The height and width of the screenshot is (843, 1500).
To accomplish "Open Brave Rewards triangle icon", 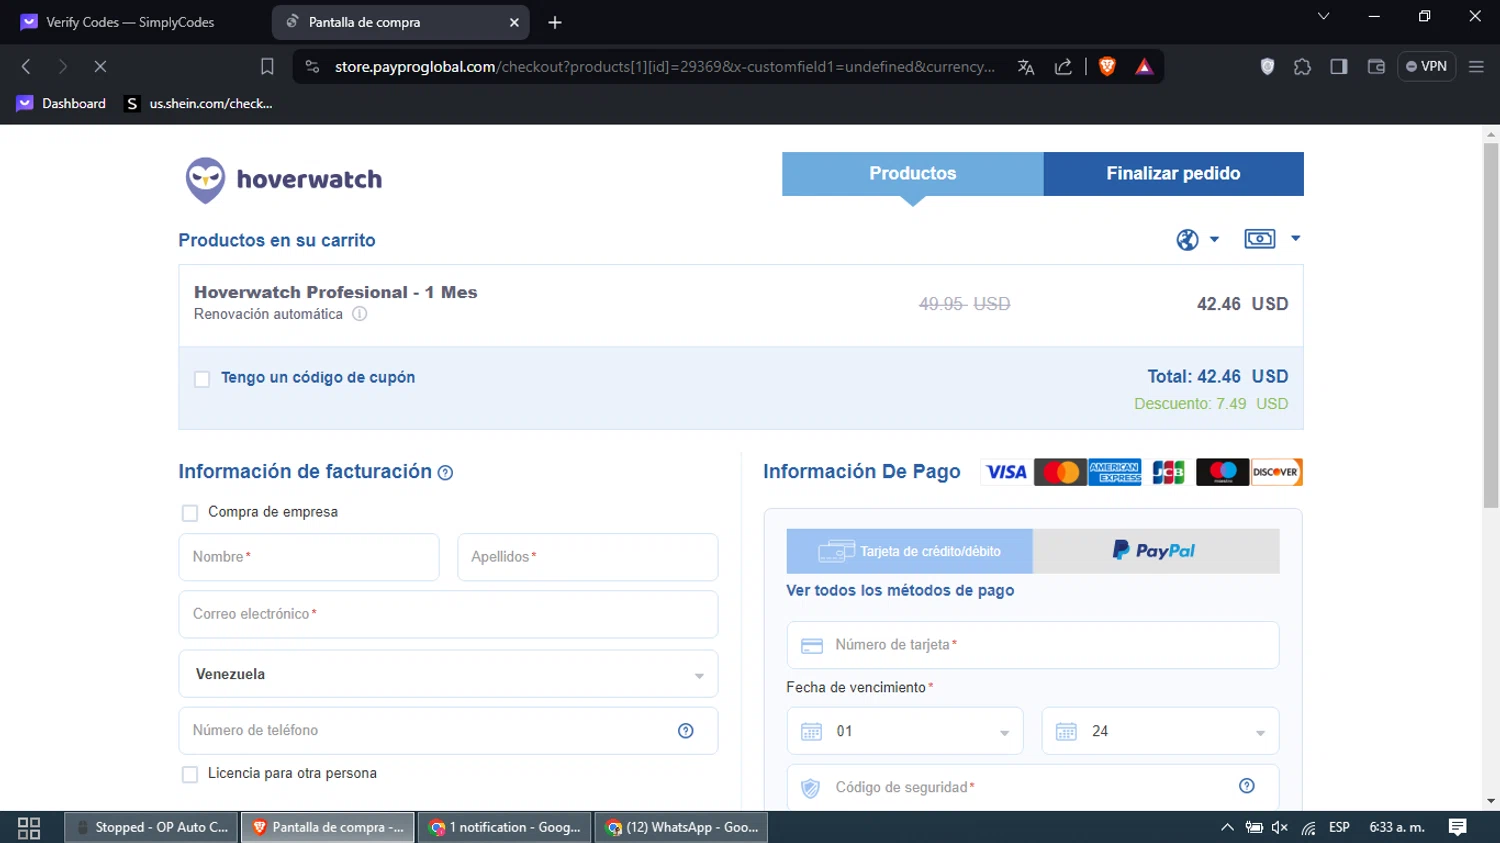I will pos(1144,67).
